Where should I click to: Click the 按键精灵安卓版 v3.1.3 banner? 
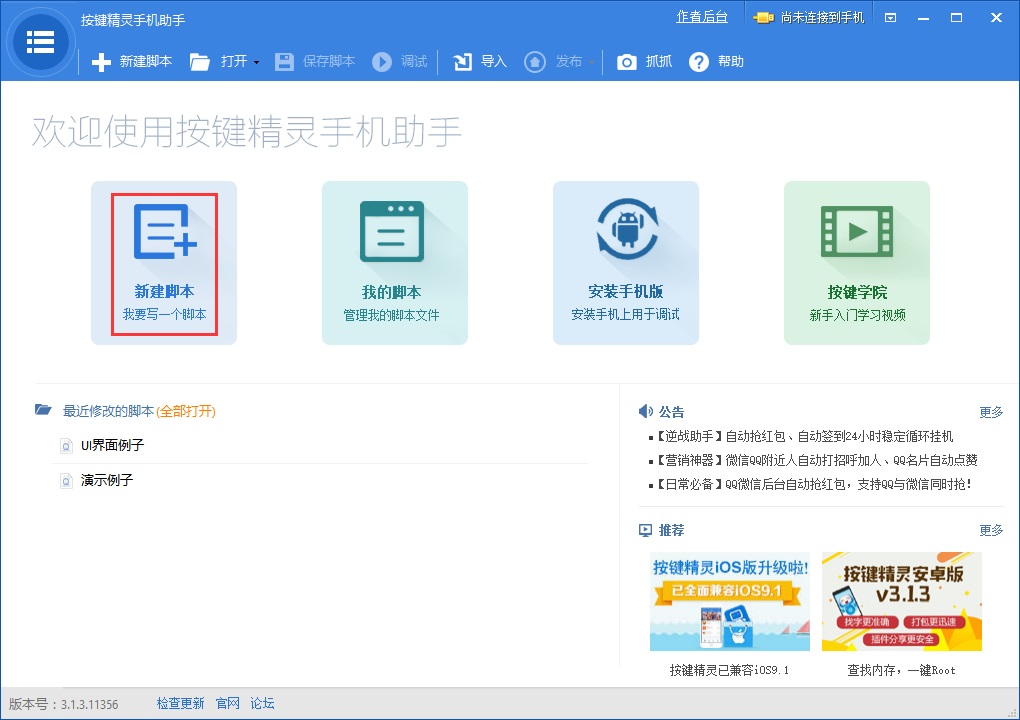coord(901,598)
